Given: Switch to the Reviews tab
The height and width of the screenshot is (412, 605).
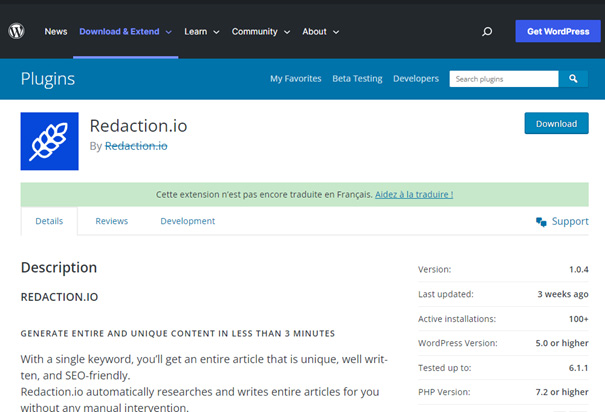Looking at the screenshot, I should pyautogui.click(x=111, y=221).
